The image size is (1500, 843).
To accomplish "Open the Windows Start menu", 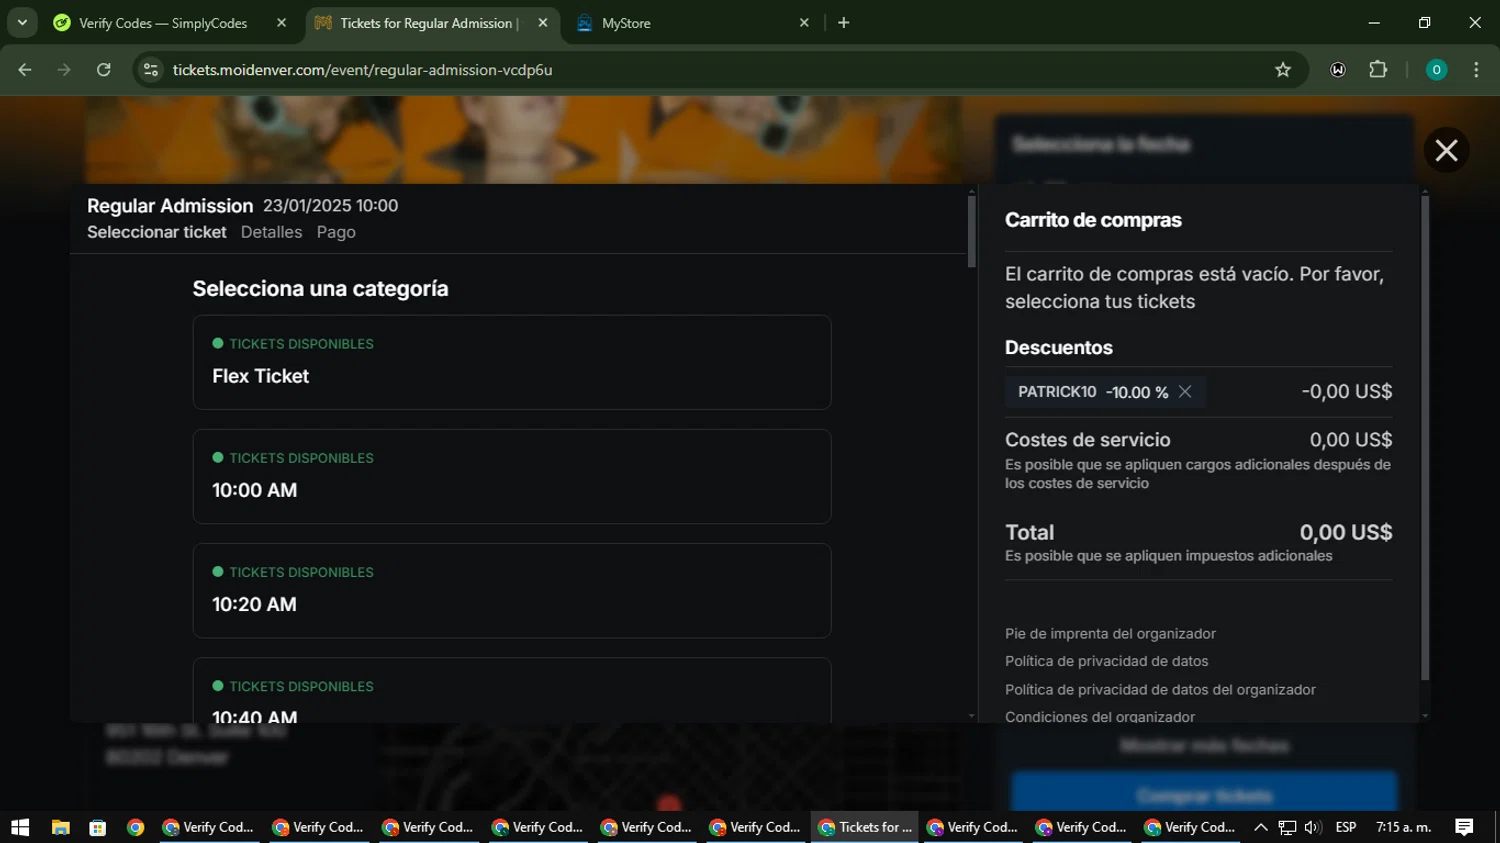I will [20, 827].
